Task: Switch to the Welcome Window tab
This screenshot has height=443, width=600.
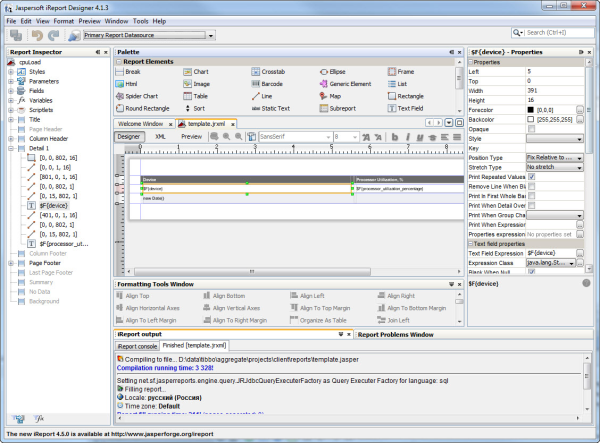Action: click(140, 124)
